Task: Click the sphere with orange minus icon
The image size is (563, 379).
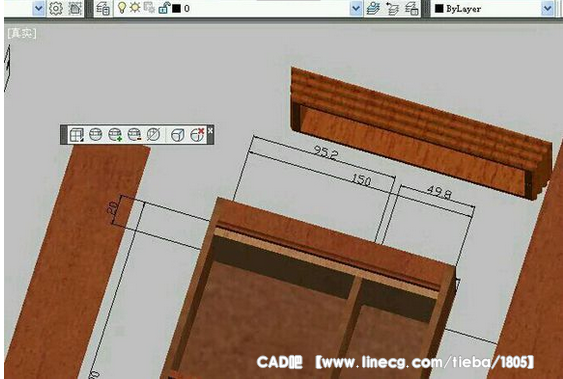Action: point(134,135)
